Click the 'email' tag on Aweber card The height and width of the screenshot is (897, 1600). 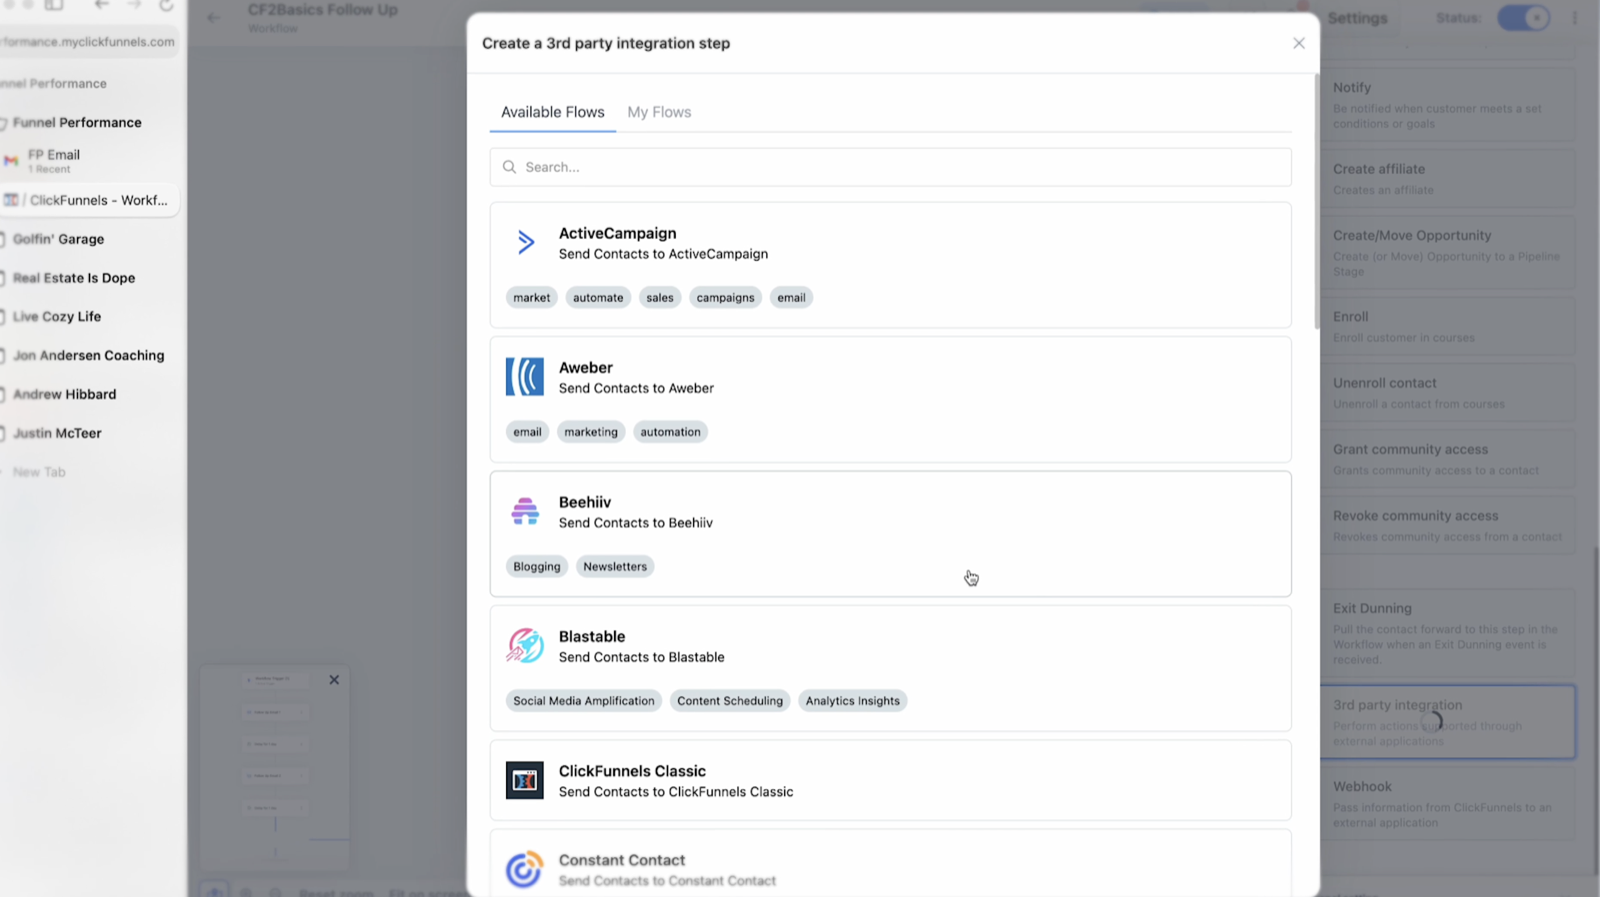pos(527,432)
